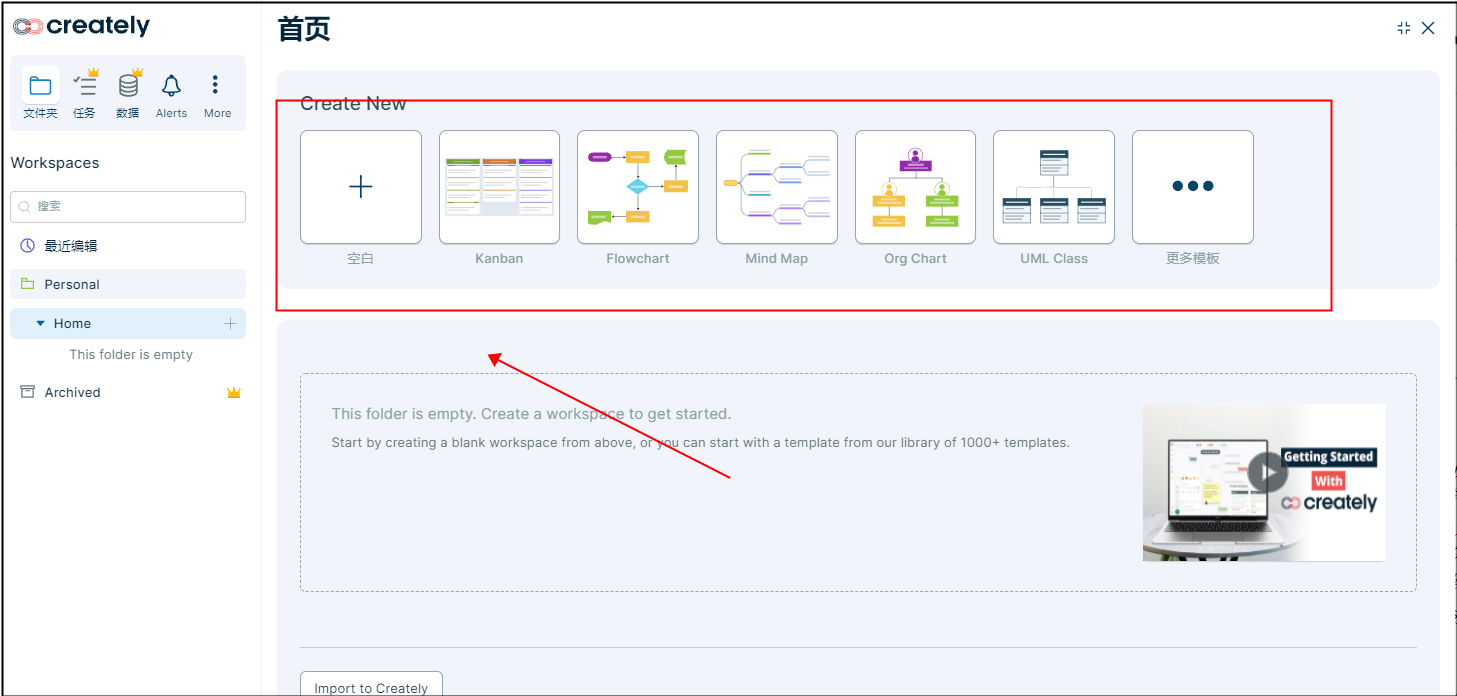The width and height of the screenshot is (1457, 696).
Task: Click the Import to Creately button
Action: pos(371,687)
